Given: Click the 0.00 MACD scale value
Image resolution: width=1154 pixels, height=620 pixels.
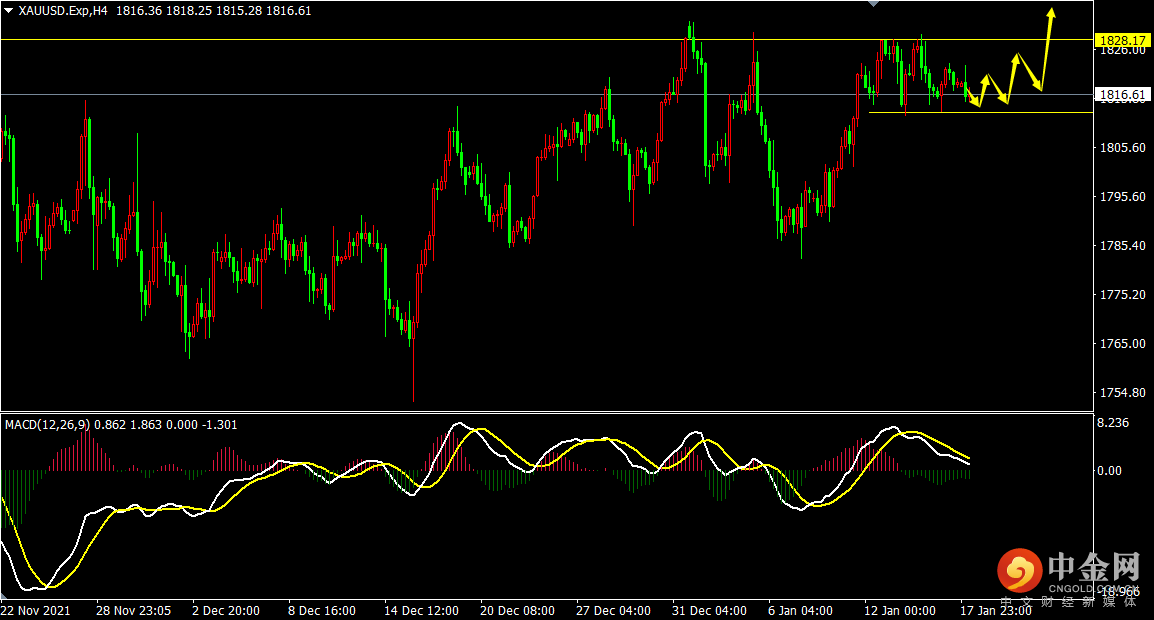Looking at the screenshot, I should 1109,471.
